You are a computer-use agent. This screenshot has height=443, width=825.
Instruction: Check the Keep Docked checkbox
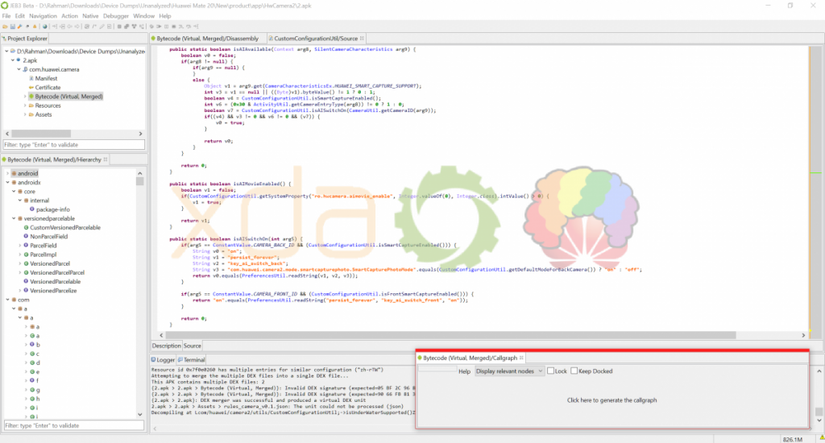click(574, 371)
